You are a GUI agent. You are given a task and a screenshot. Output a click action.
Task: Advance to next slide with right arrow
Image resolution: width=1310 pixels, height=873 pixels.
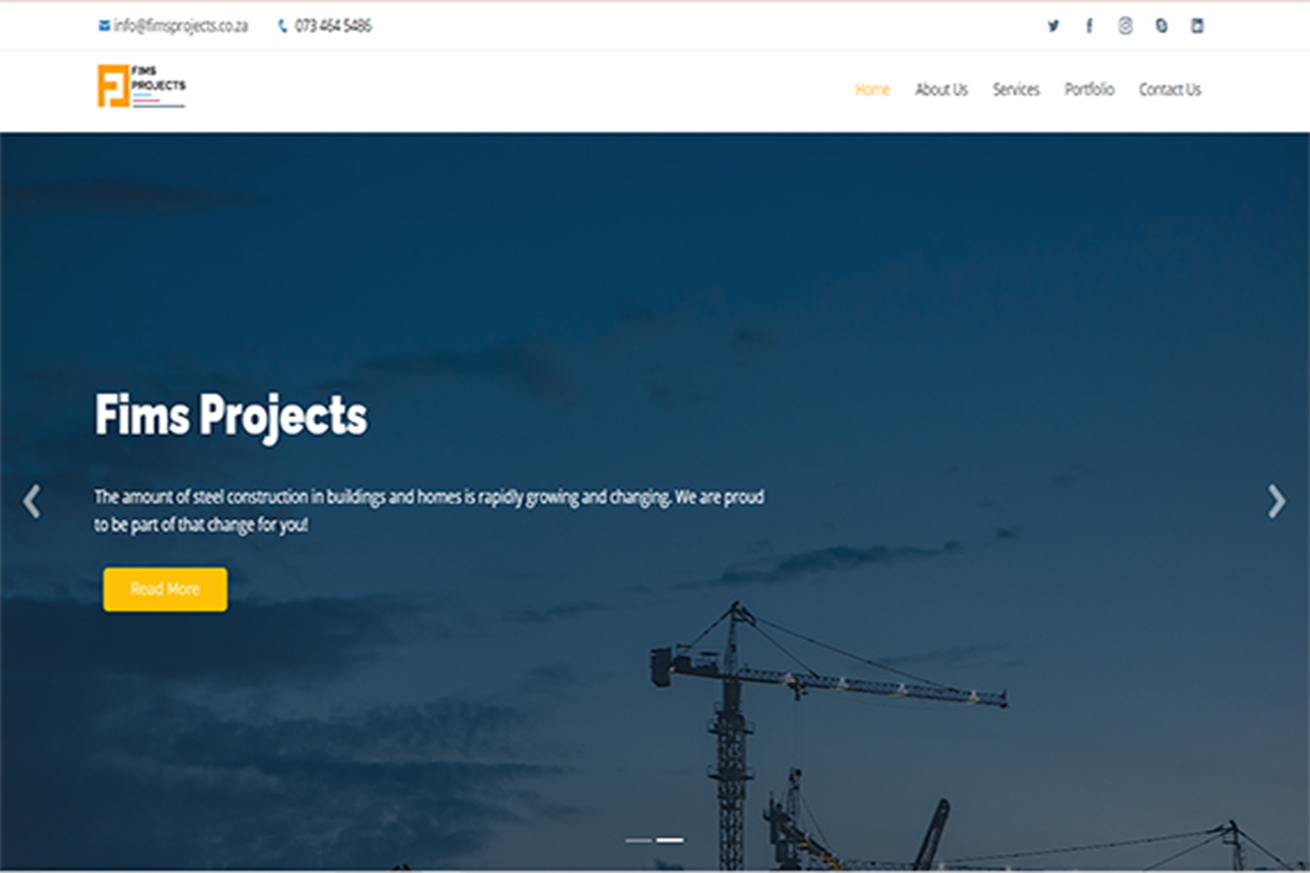[x=1276, y=501]
